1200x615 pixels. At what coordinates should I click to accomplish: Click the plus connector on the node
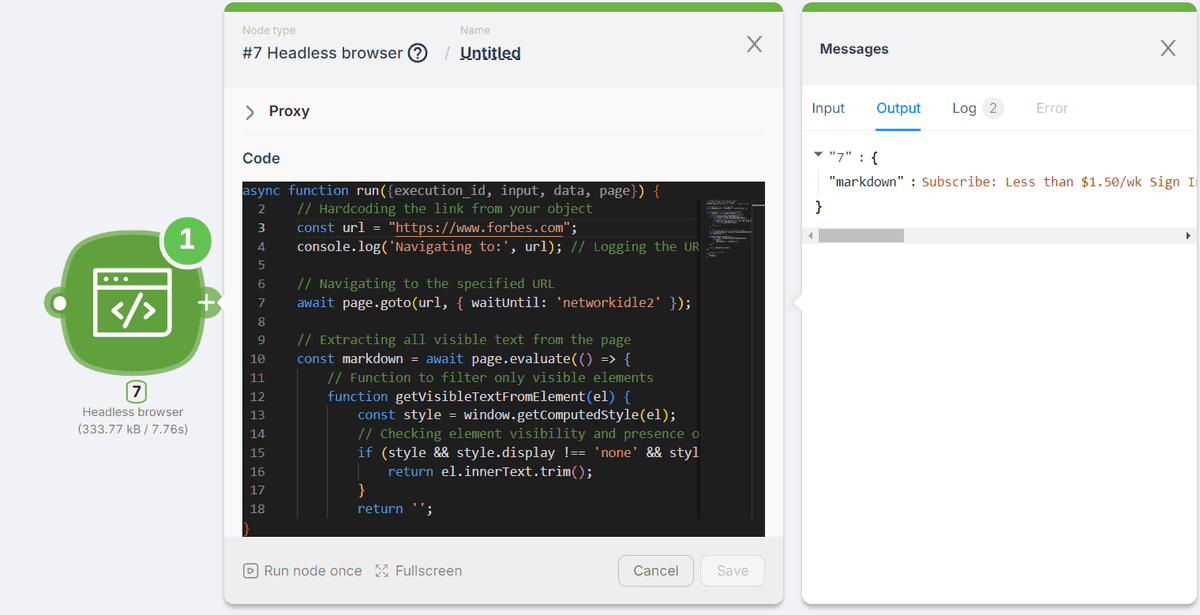pos(208,302)
